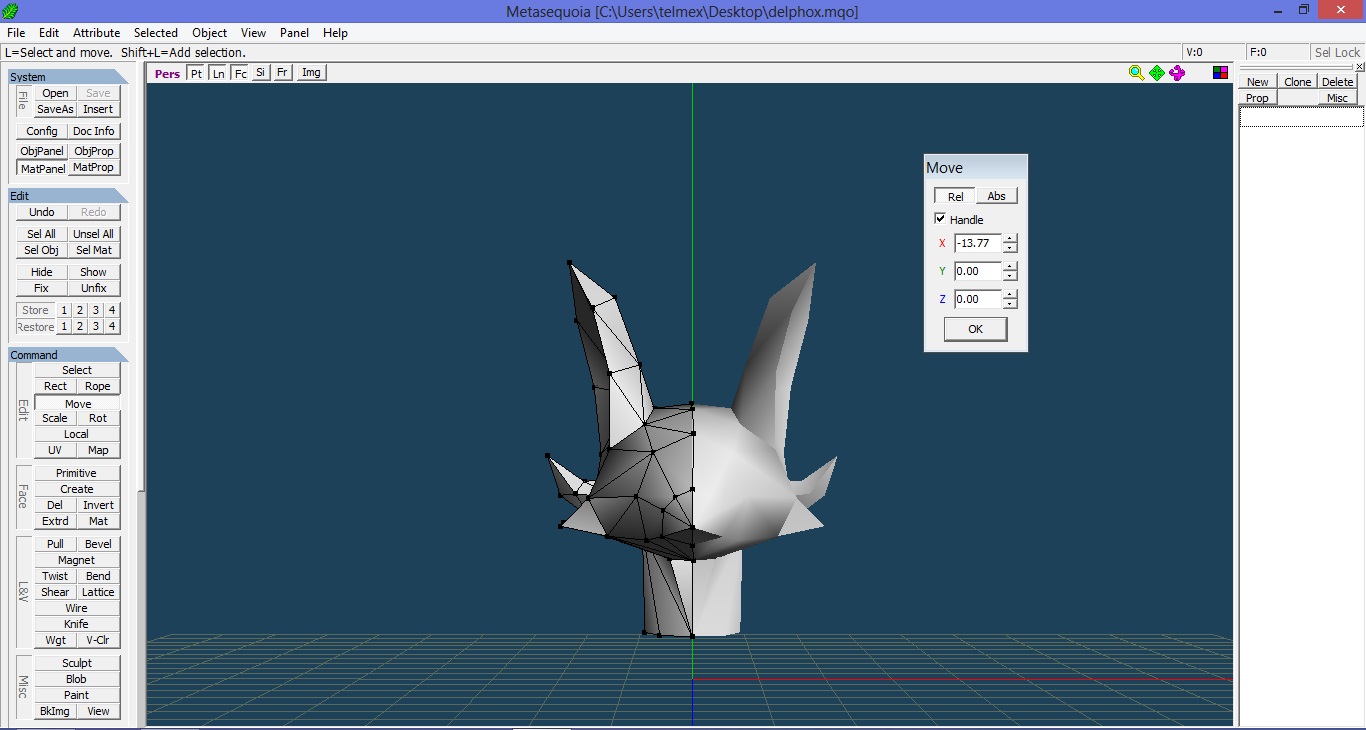Screen dimensions: 1366x730
Task: Click the Sel All button
Action: 42,234
